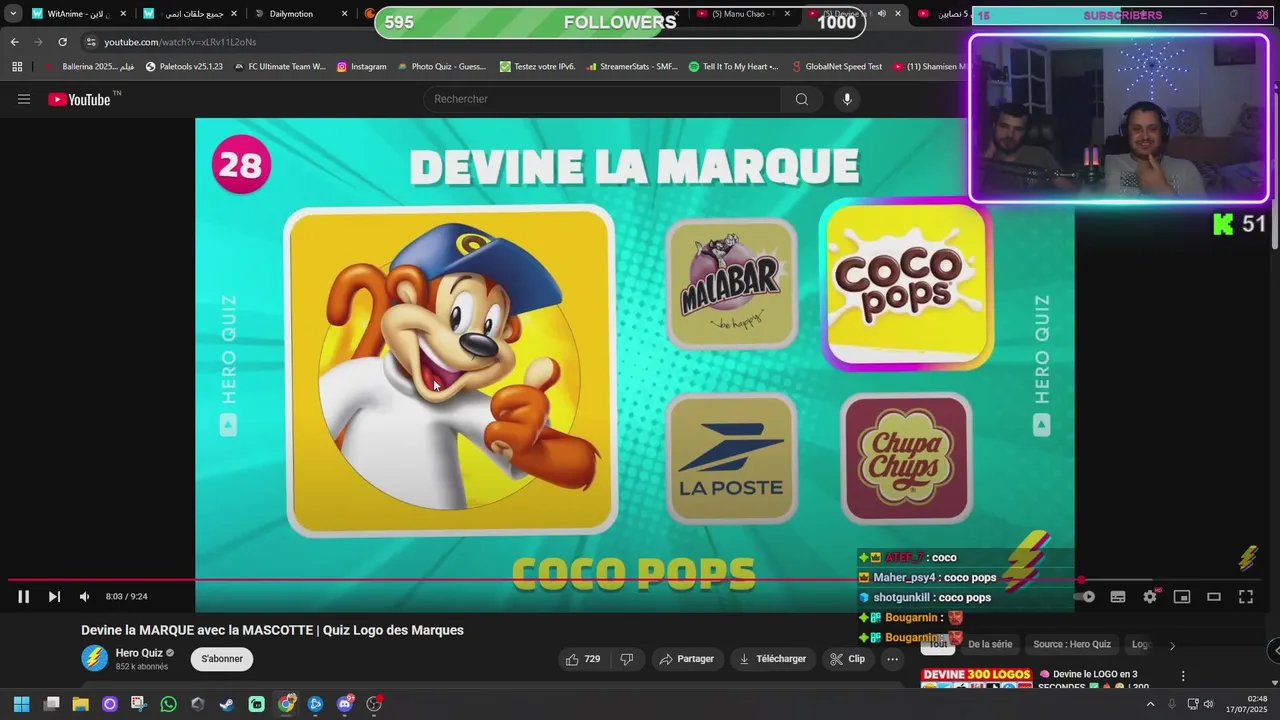Open the DEVINE 300 LOGOS video thumbnail

tap(976, 678)
